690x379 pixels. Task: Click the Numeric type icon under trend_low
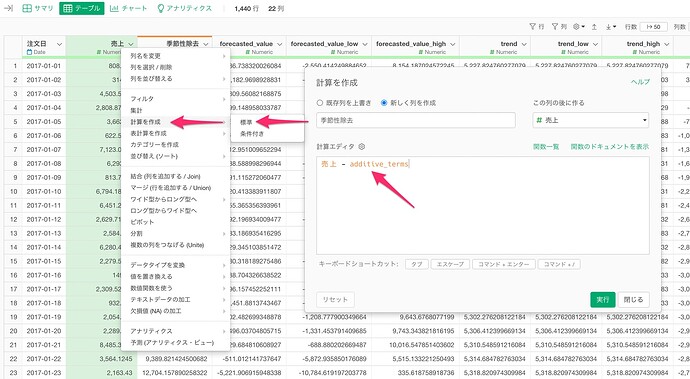click(563, 52)
